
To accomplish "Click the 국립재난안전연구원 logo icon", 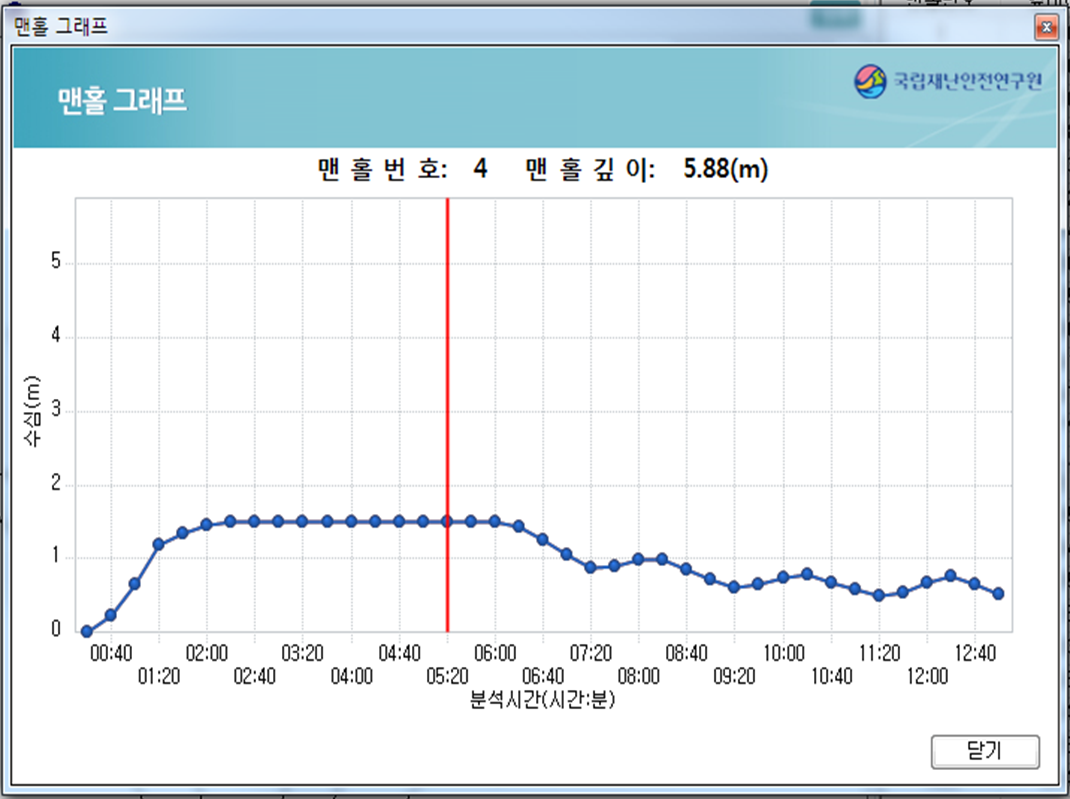I will [x=870, y=82].
